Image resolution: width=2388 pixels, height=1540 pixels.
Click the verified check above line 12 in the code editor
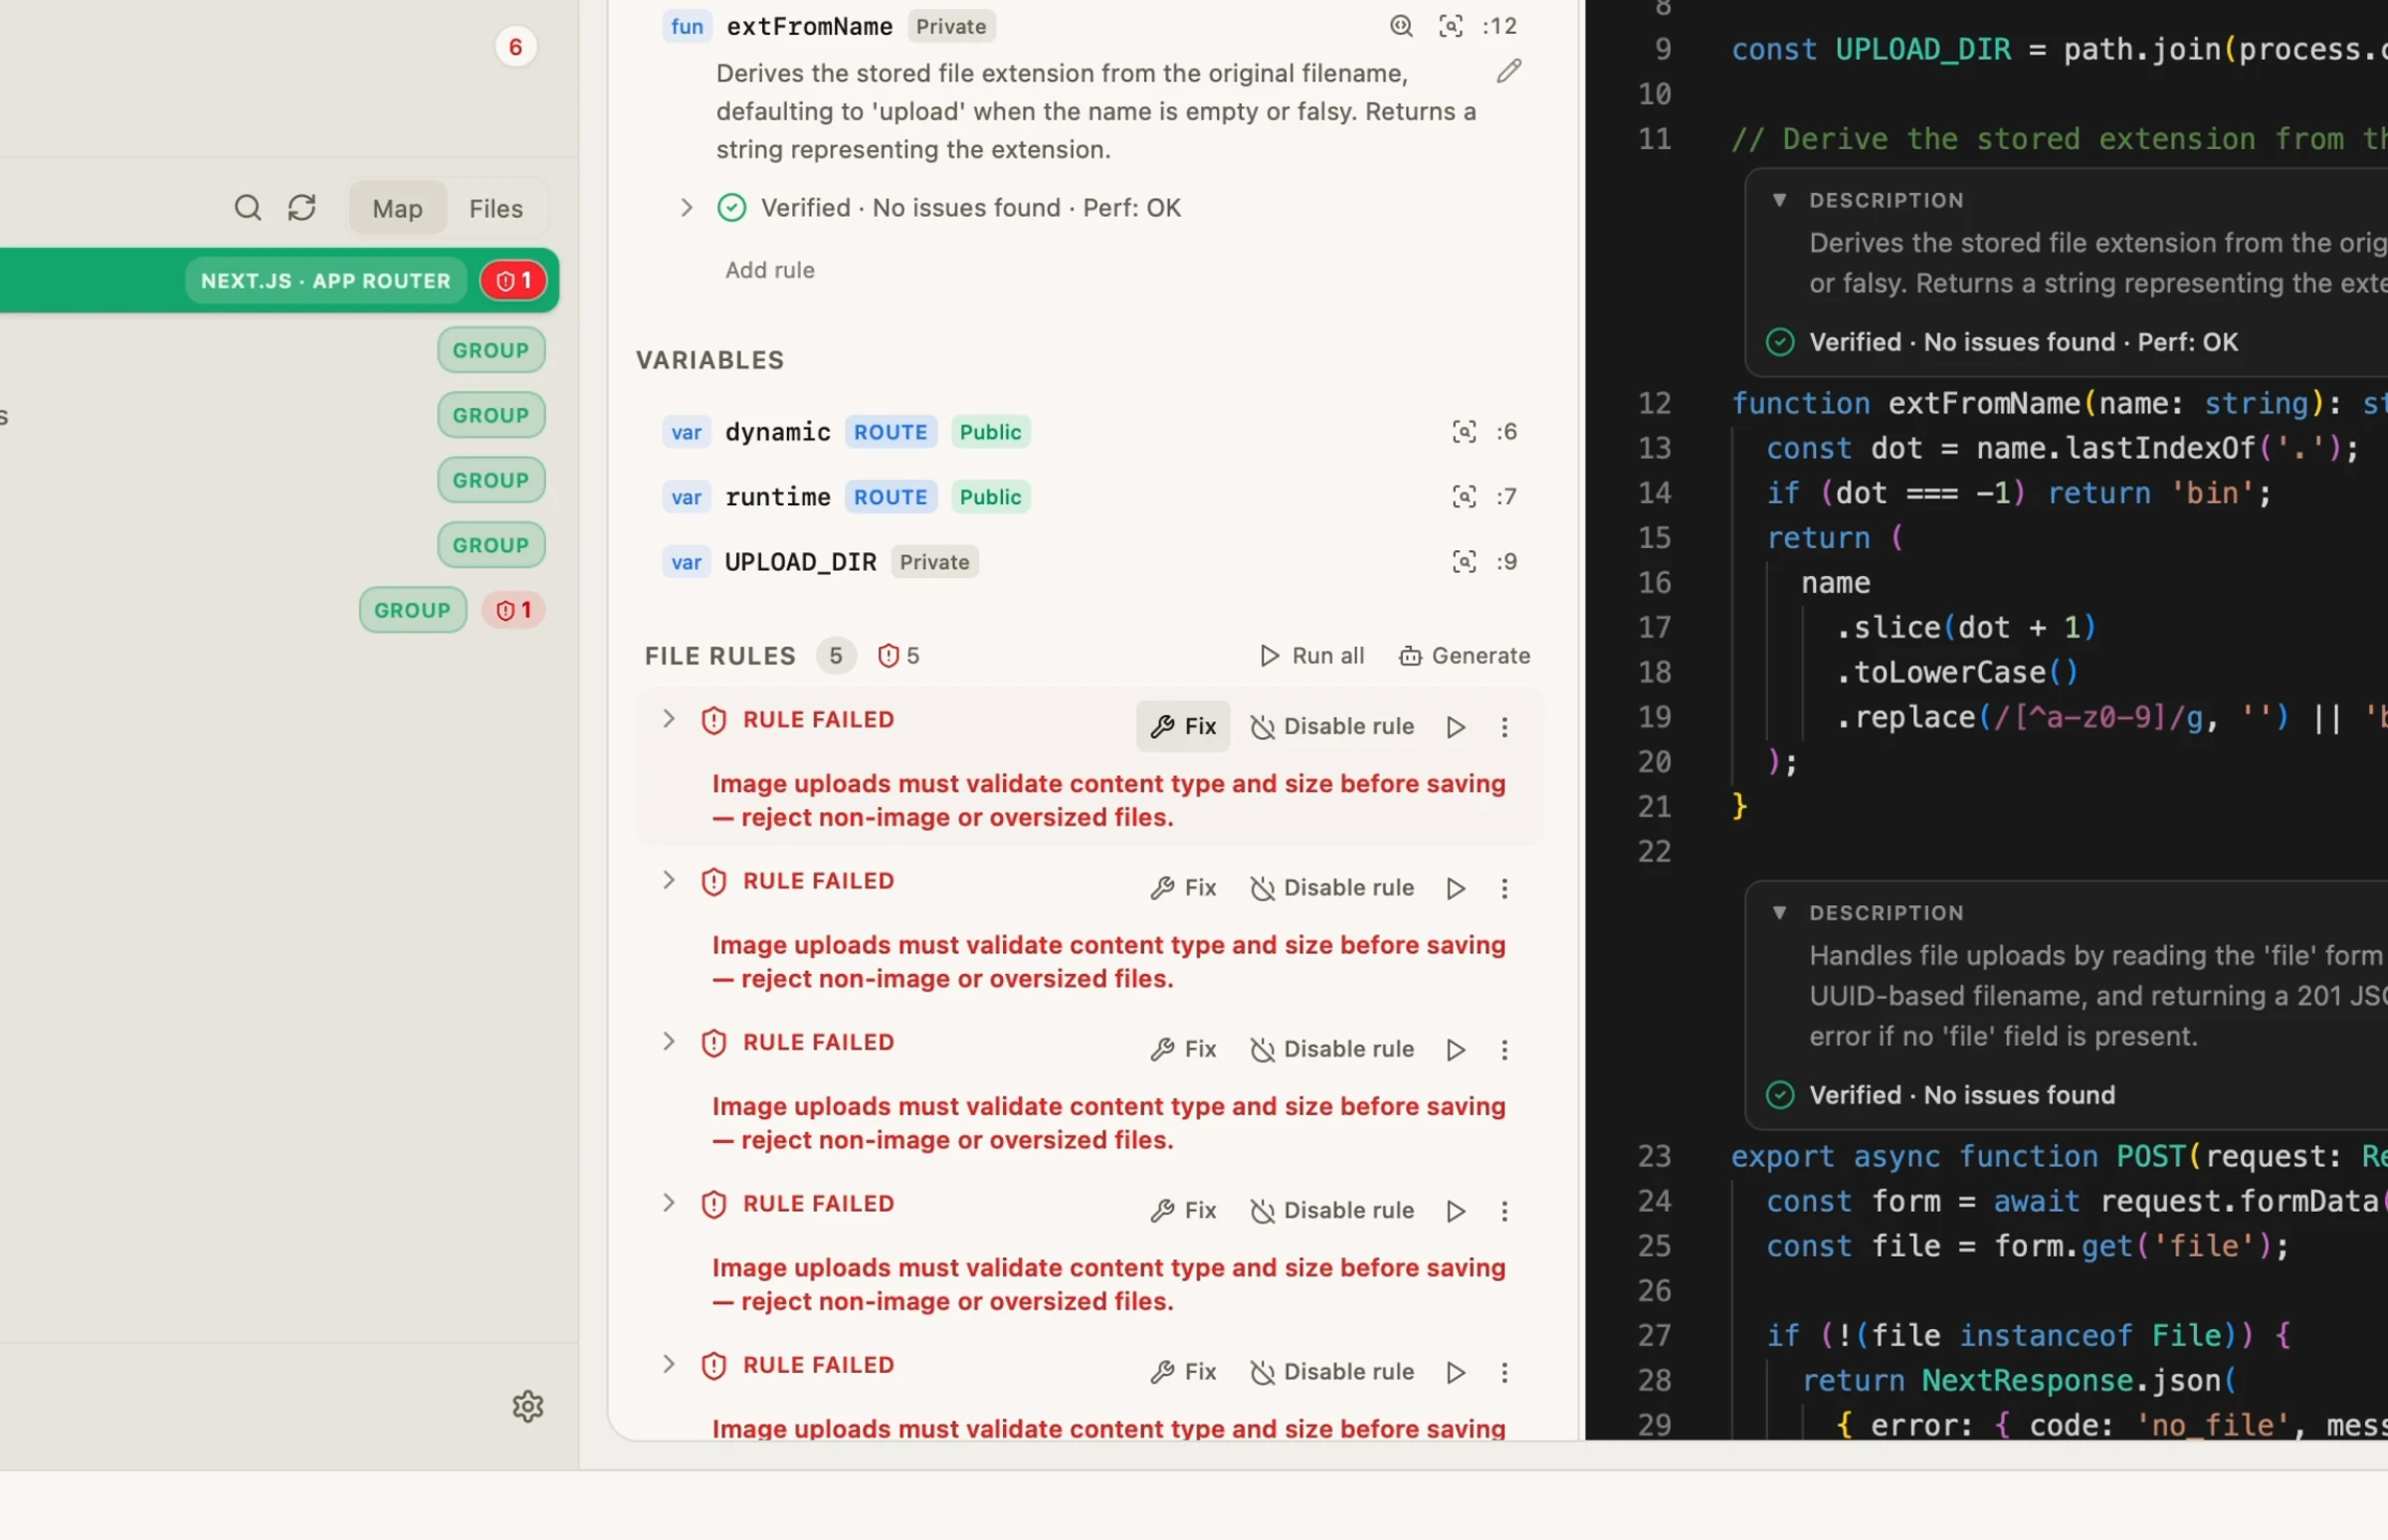click(x=1780, y=342)
